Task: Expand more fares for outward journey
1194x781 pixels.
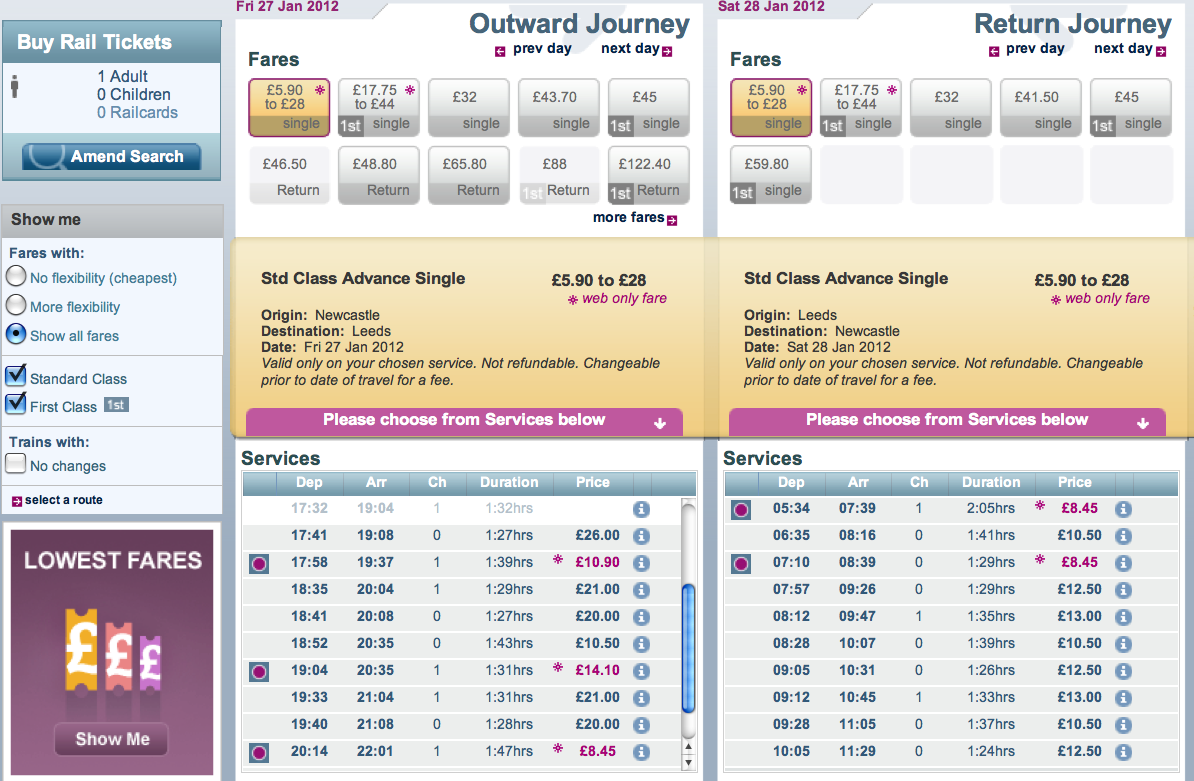Action: point(634,218)
